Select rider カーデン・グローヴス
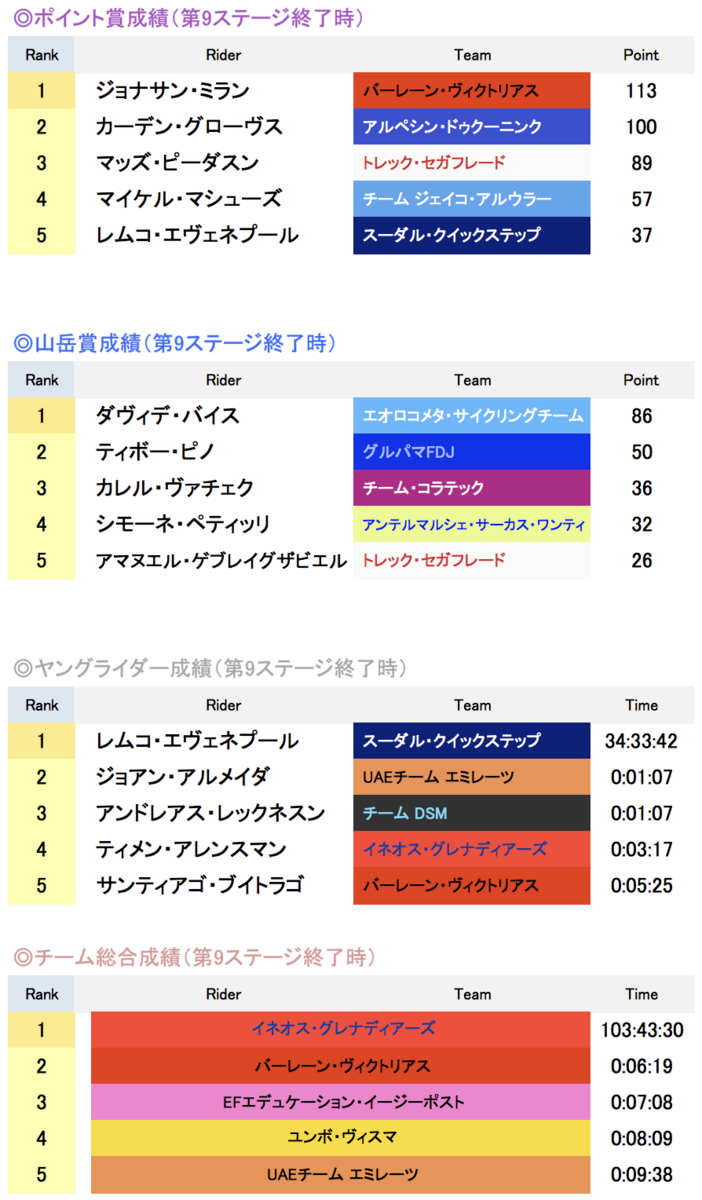Screen dimensions: 702x1200 click(189, 127)
